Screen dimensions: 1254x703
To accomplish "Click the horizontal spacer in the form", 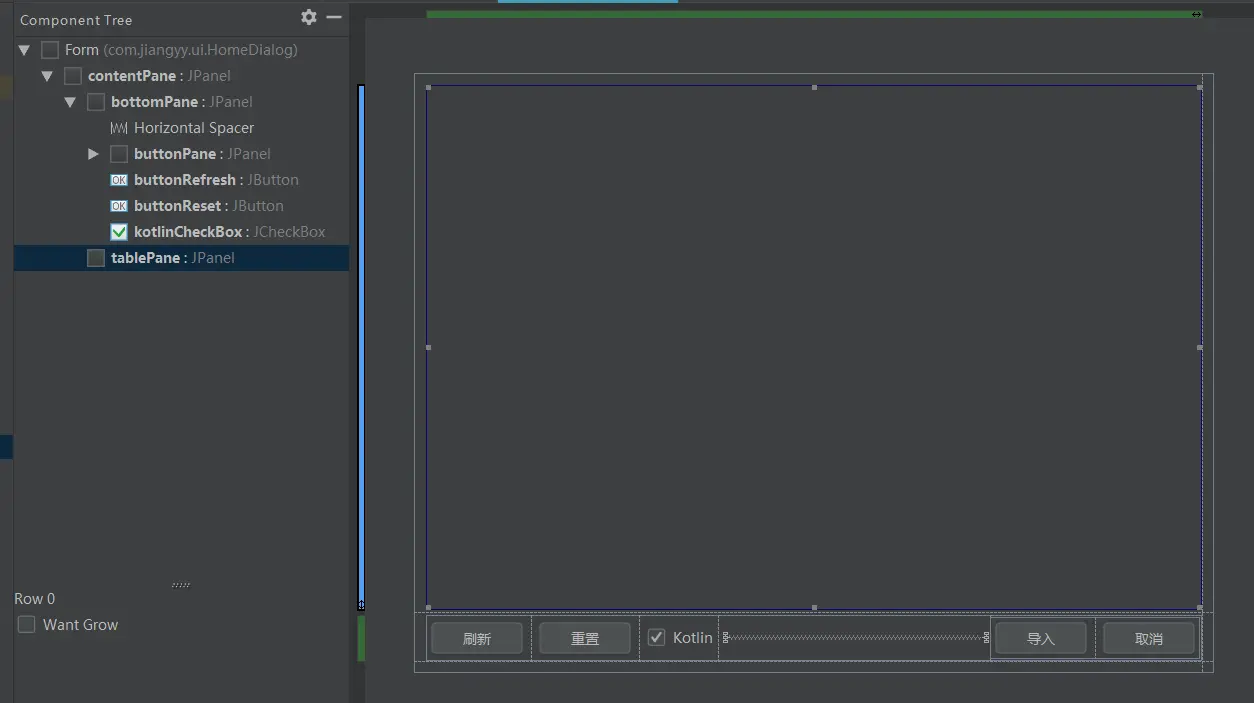I will pyautogui.click(x=856, y=637).
